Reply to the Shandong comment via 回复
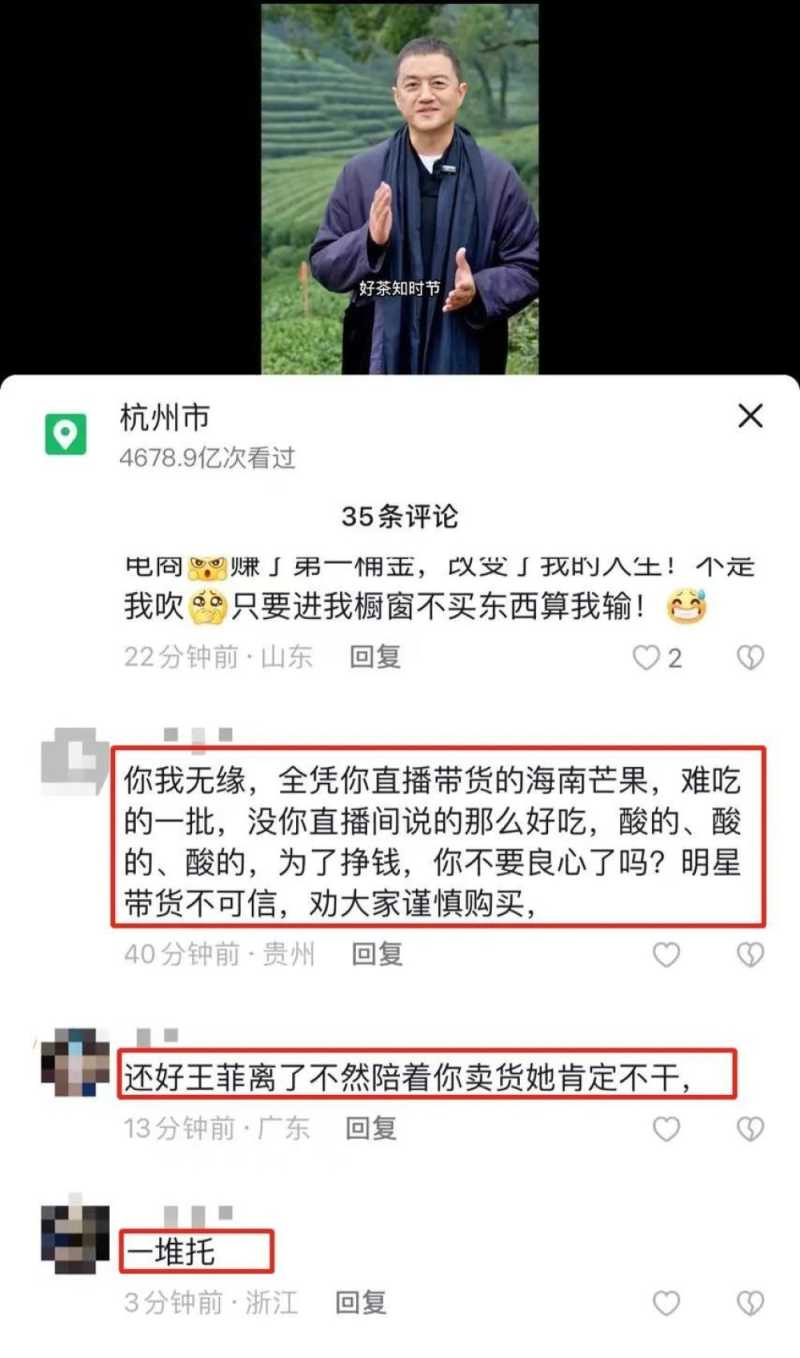The width and height of the screenshot is (800, 1358). (x=375, y=656)
